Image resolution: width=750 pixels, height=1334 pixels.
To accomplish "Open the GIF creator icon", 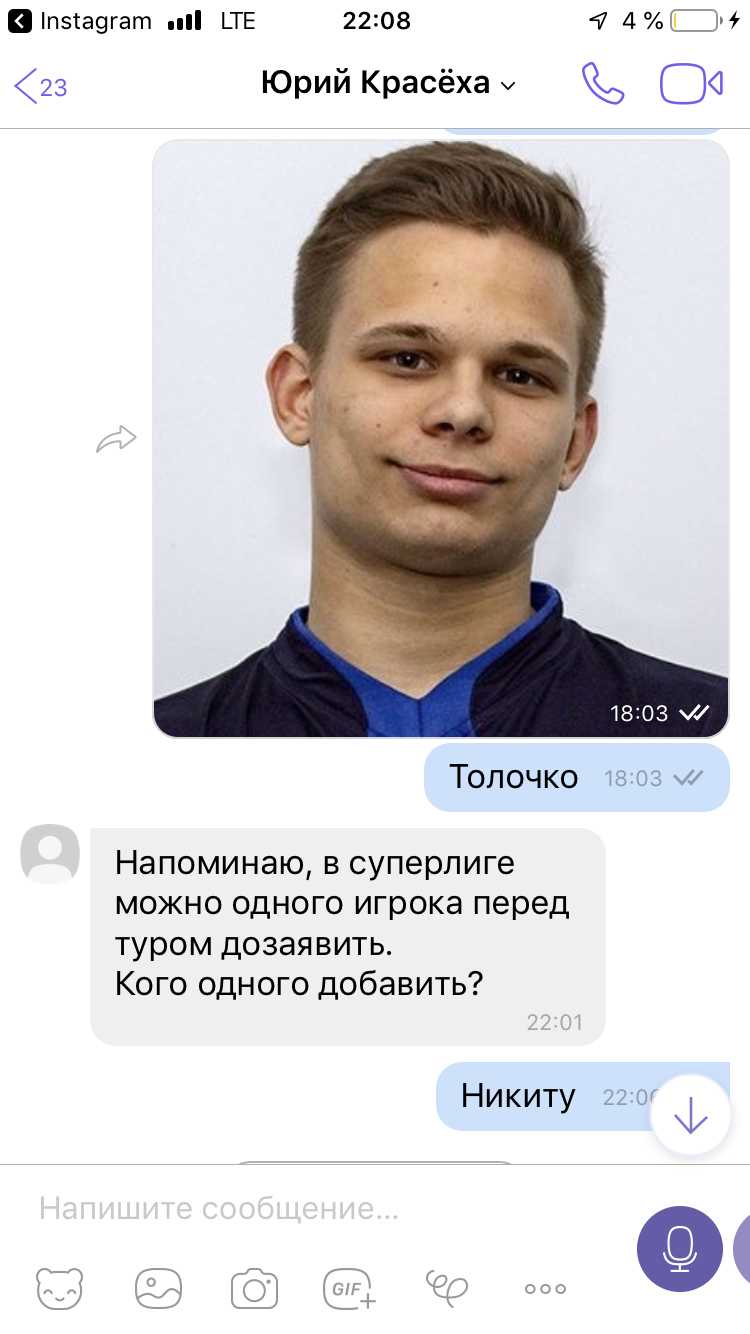I will [x=350, y=1288].
